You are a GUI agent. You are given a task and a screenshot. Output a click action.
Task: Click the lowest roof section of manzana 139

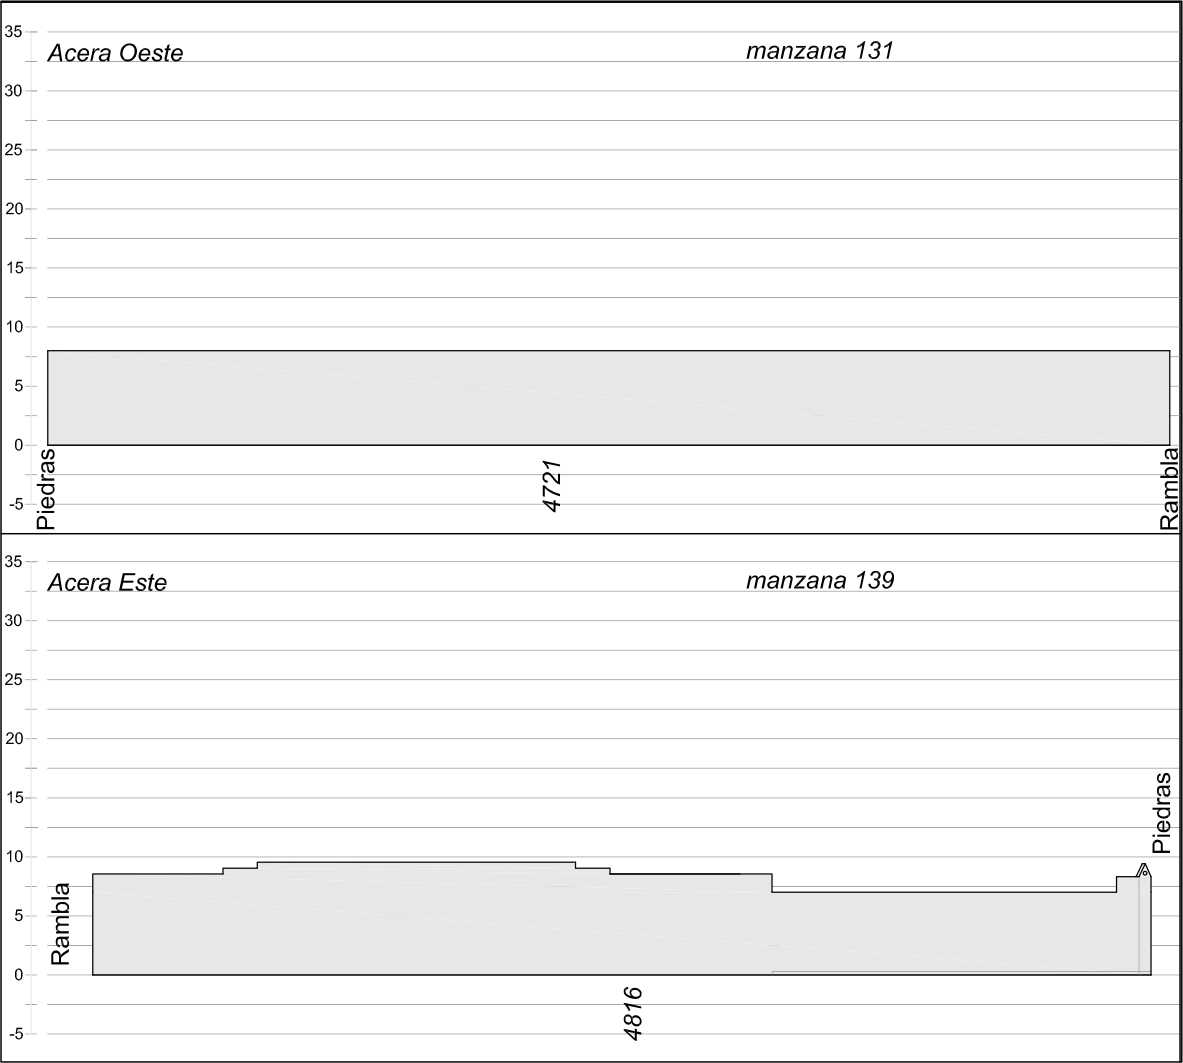(x=944, y=930)
